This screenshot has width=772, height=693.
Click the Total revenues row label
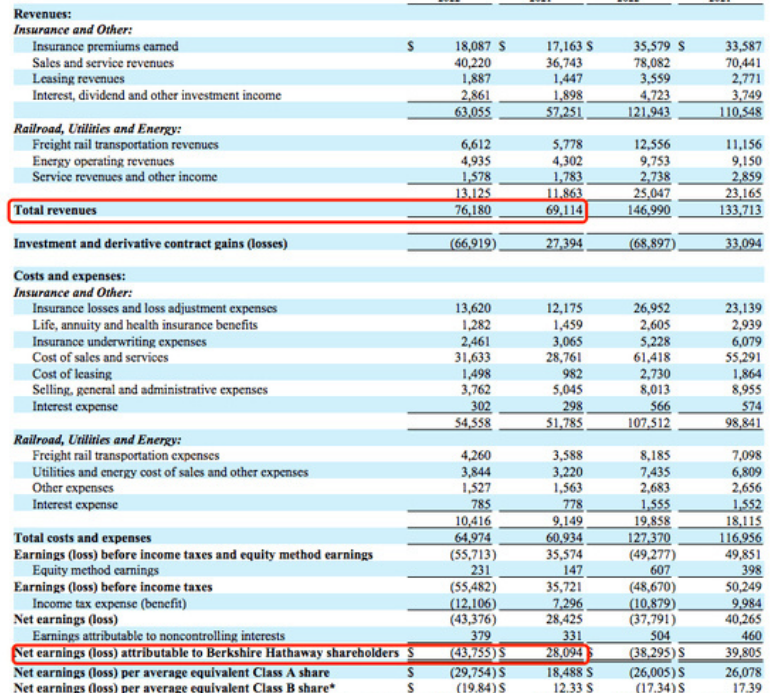pyautogui.click(x=55, y=211)
